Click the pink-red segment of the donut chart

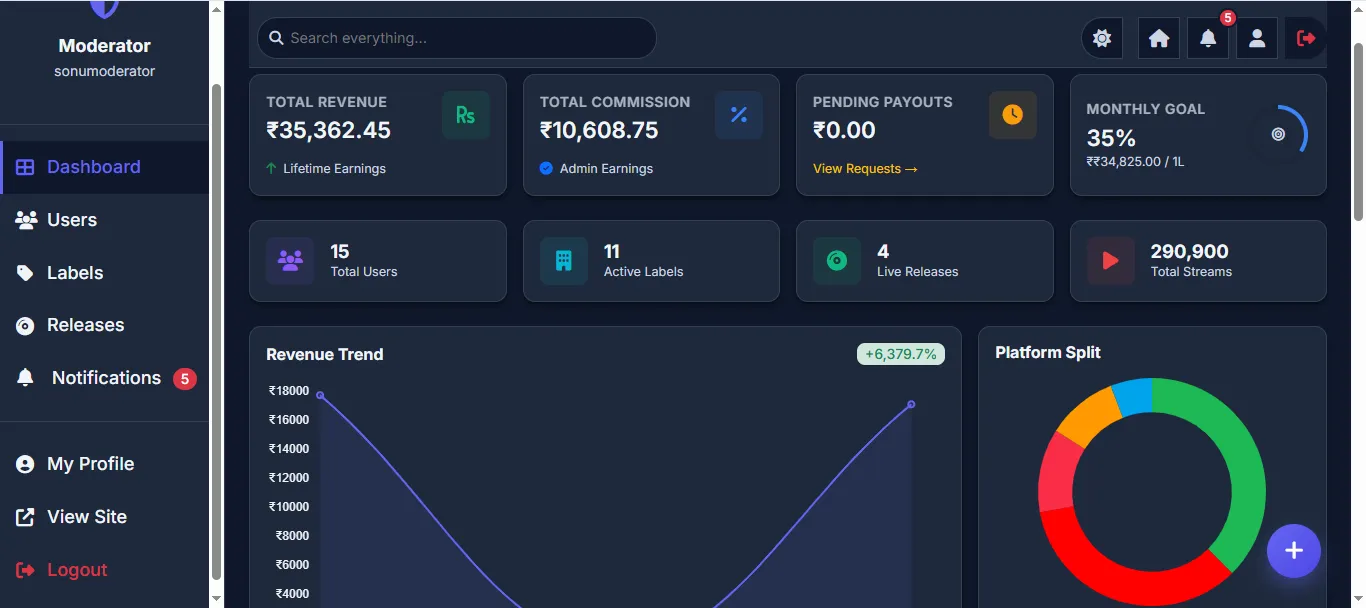(x=1057, y=475)
